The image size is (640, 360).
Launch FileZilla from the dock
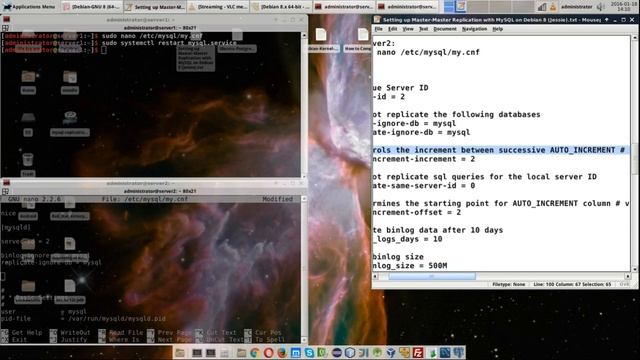coord(418,352)
